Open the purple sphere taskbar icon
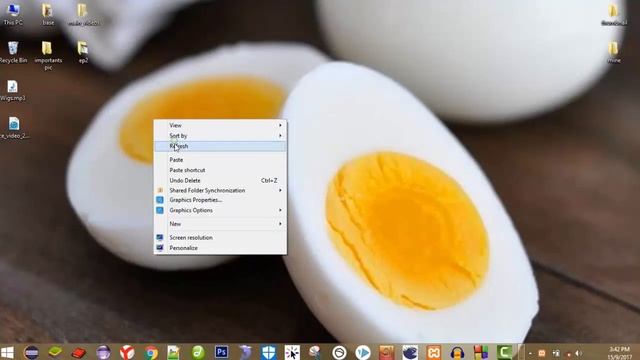Screen dimensions: 640x360 pos(103,352)
